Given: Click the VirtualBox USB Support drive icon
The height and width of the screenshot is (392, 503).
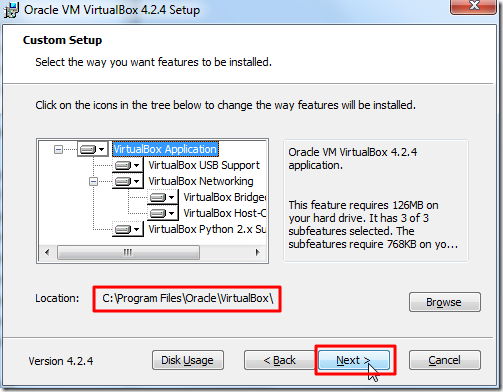Looking at the screenshot, I should point(128,165).
